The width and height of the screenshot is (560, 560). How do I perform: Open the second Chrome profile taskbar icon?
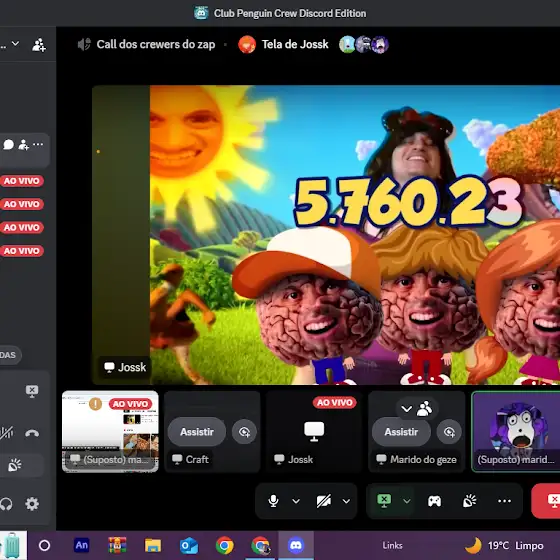coord(260,545)
